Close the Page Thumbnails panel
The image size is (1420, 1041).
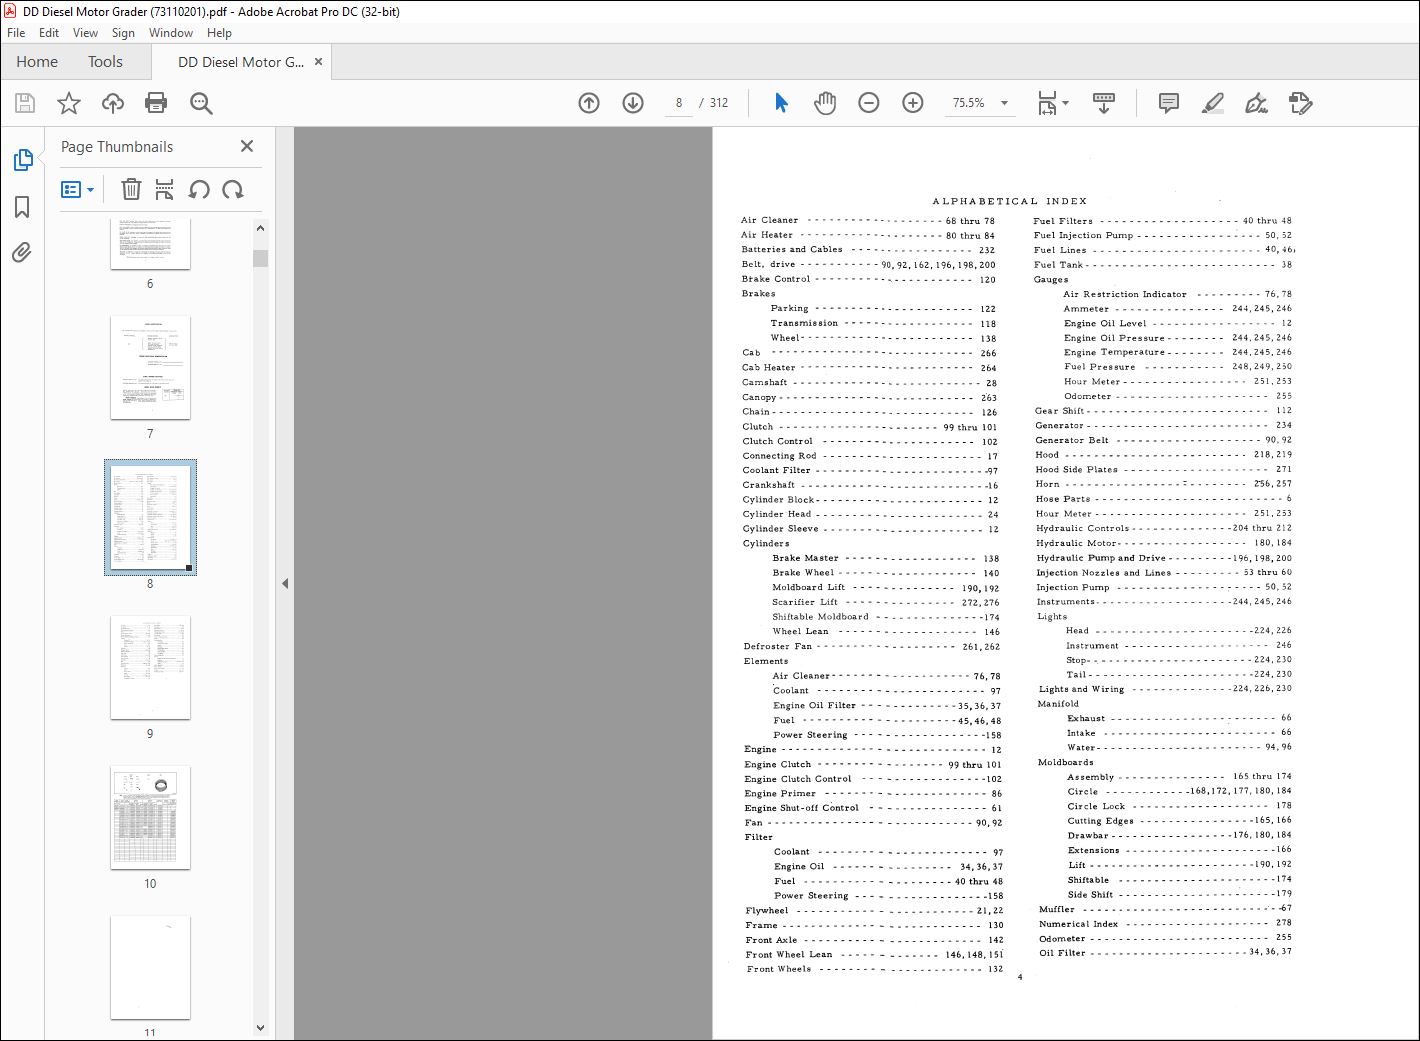[247, 146]
